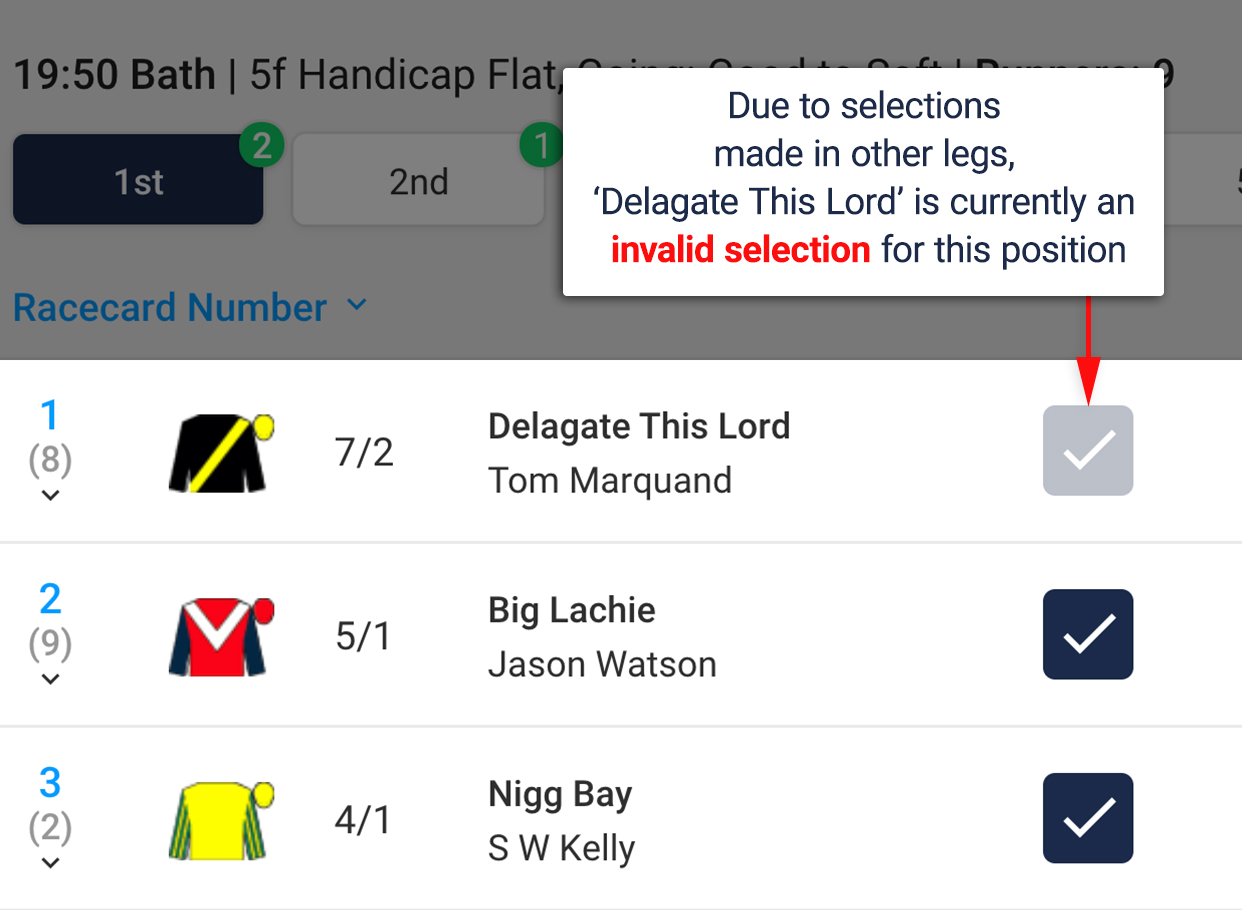Deselect the Nigg Bay checkbox
Viewport: 1242px width, 910px height.
click(1087, 819)
